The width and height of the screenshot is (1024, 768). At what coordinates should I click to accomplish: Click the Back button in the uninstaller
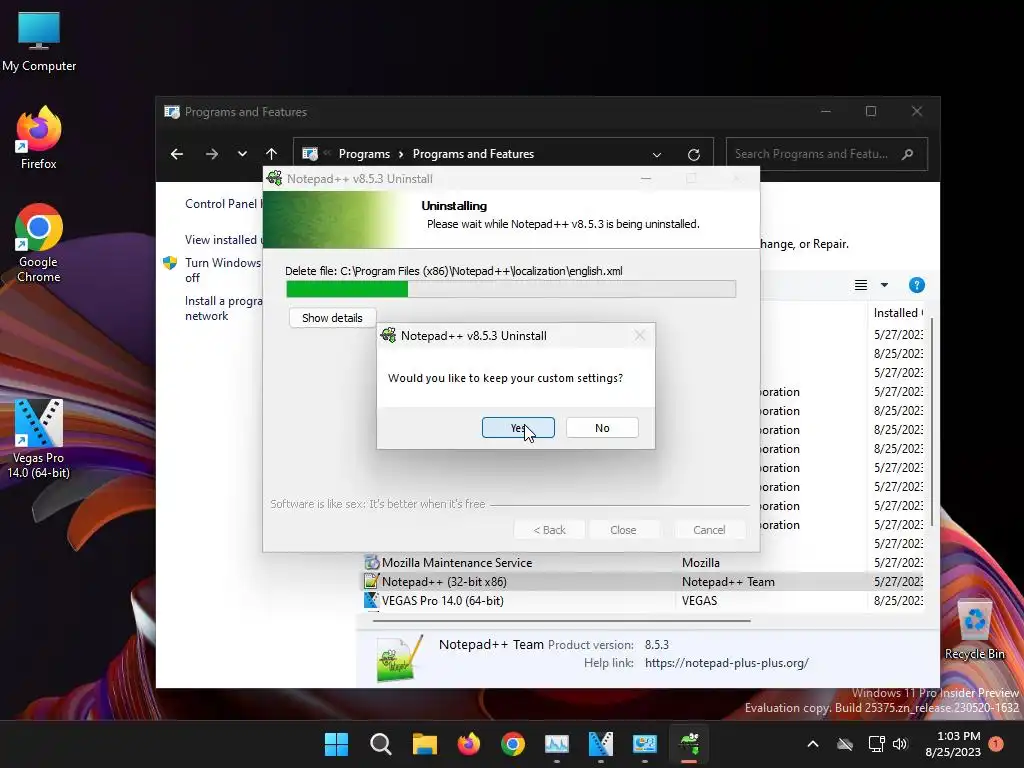(x=549, y=530)
